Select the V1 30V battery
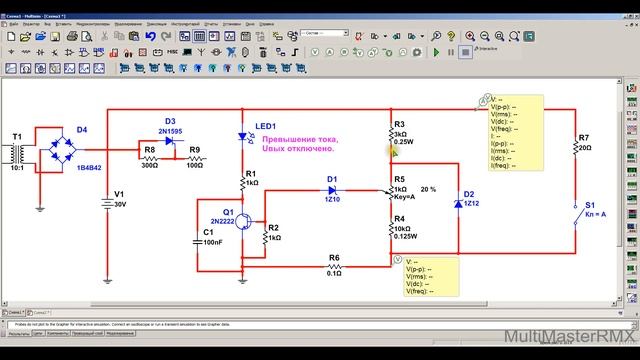The width and height of the screenshot is (640, 360). pyautogui.click(x=107, y=203)
